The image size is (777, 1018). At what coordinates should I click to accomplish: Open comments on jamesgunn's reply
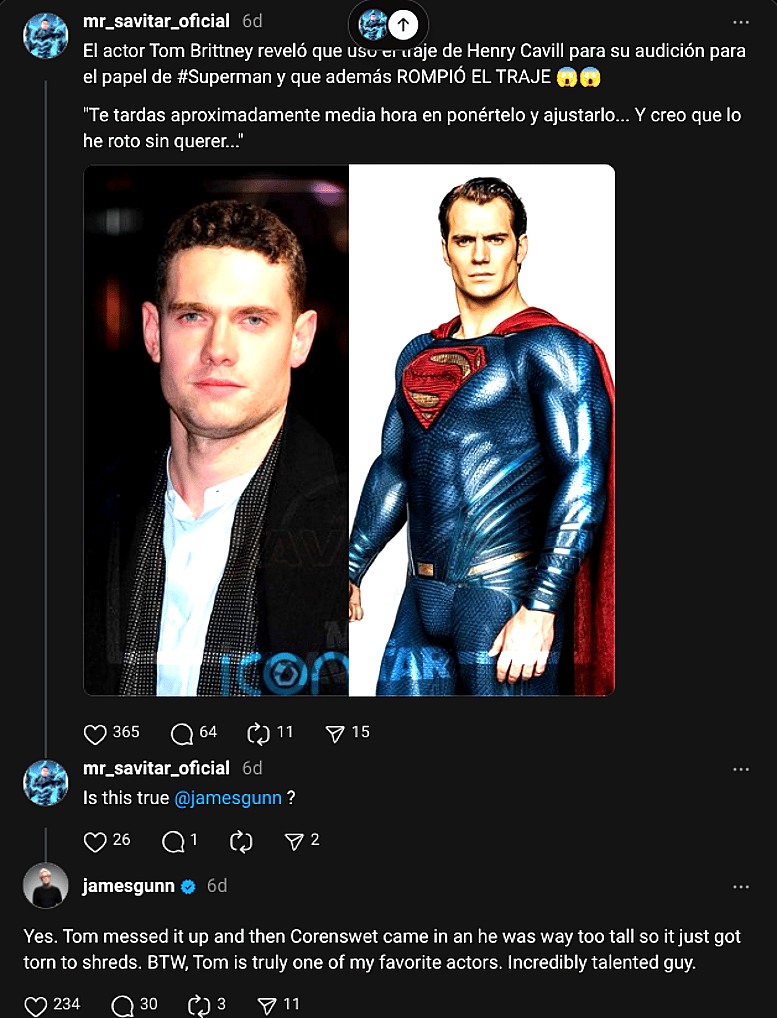pos(123,1005)
